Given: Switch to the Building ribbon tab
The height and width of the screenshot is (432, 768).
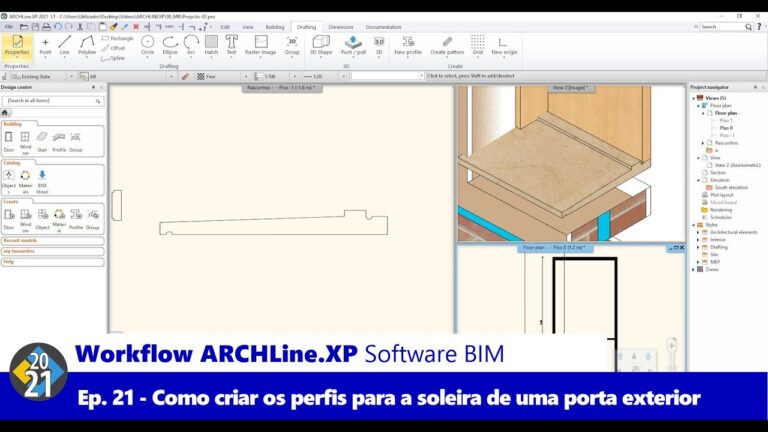Looking at the screenshot, I should [275, 27].
